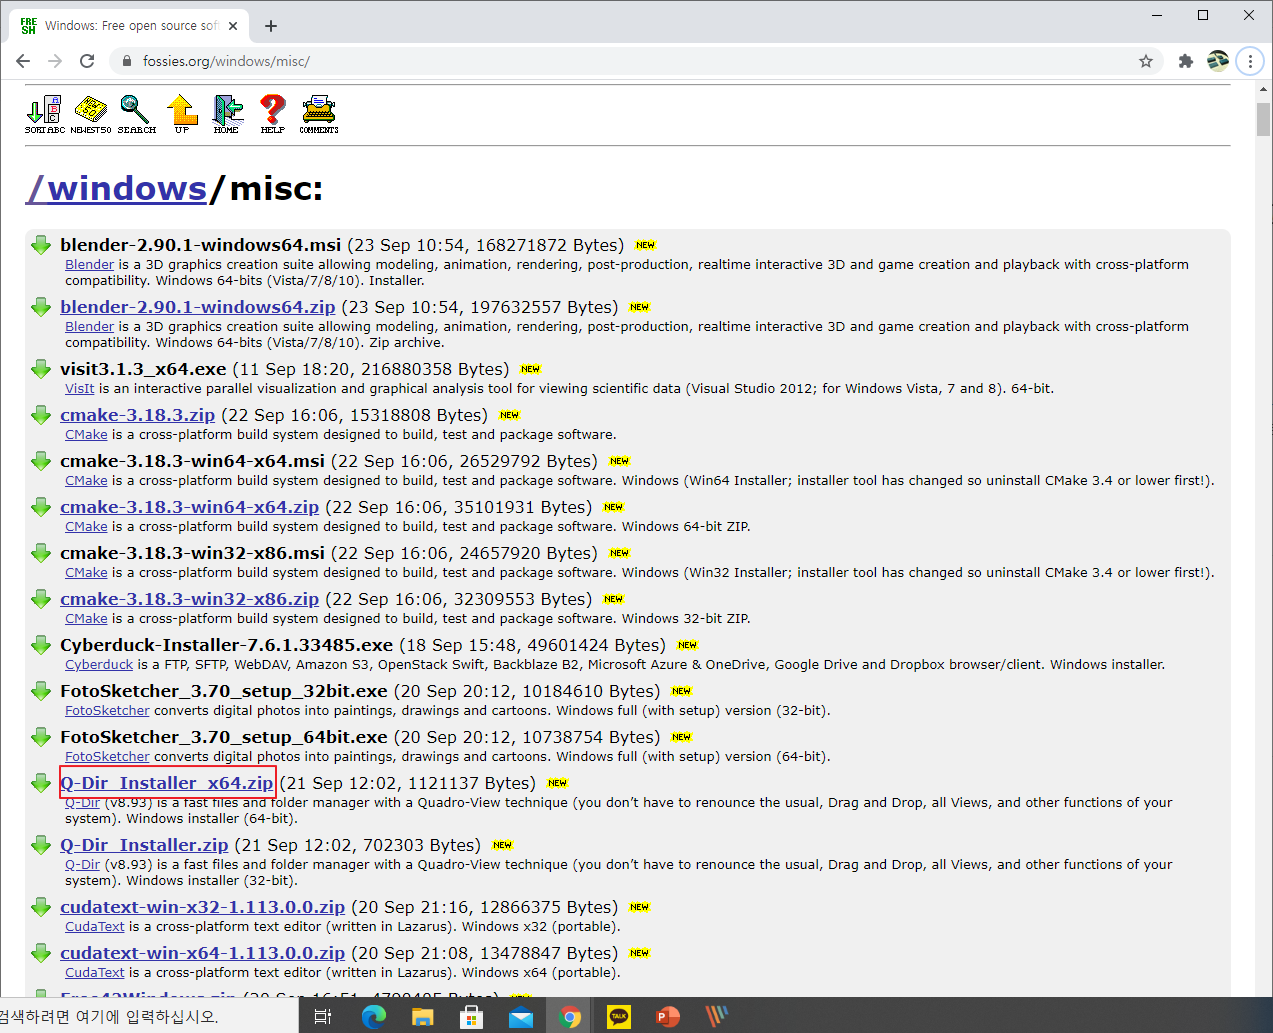This screenshot has height=1033, width=1273.
Task: Reload the page
Action: (87, 61)
